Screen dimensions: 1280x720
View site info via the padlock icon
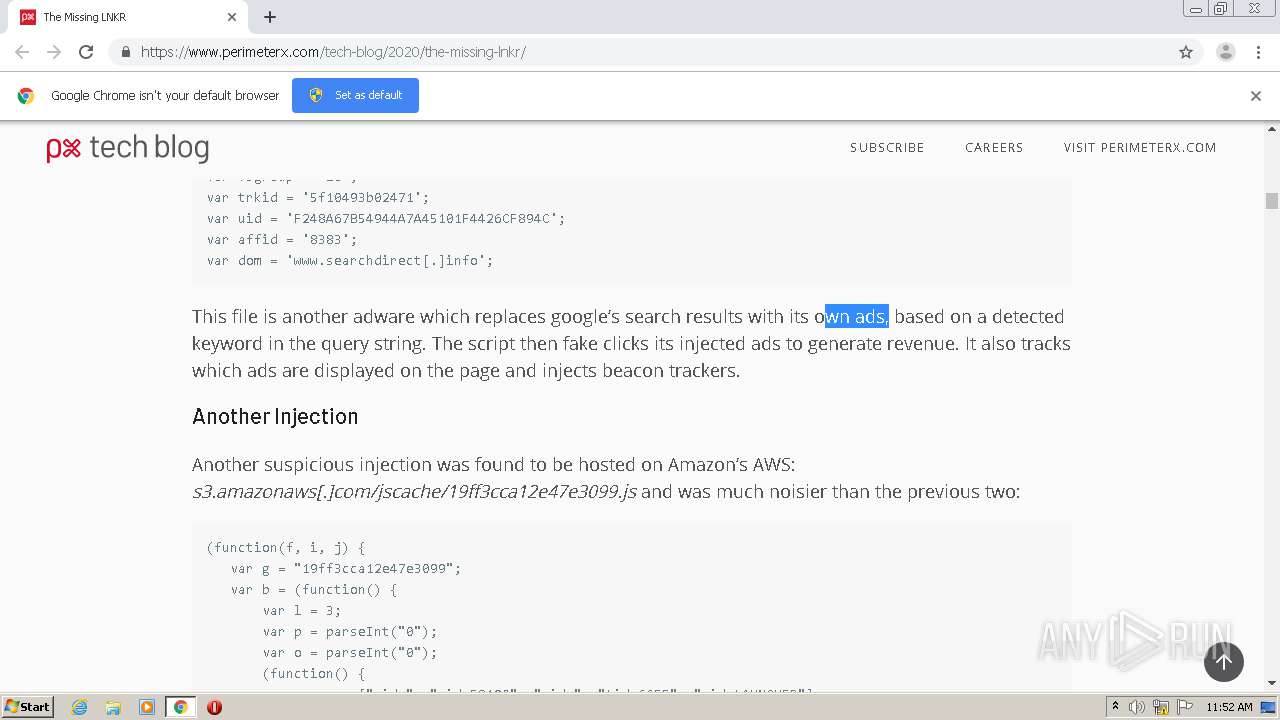pos(126,52)
